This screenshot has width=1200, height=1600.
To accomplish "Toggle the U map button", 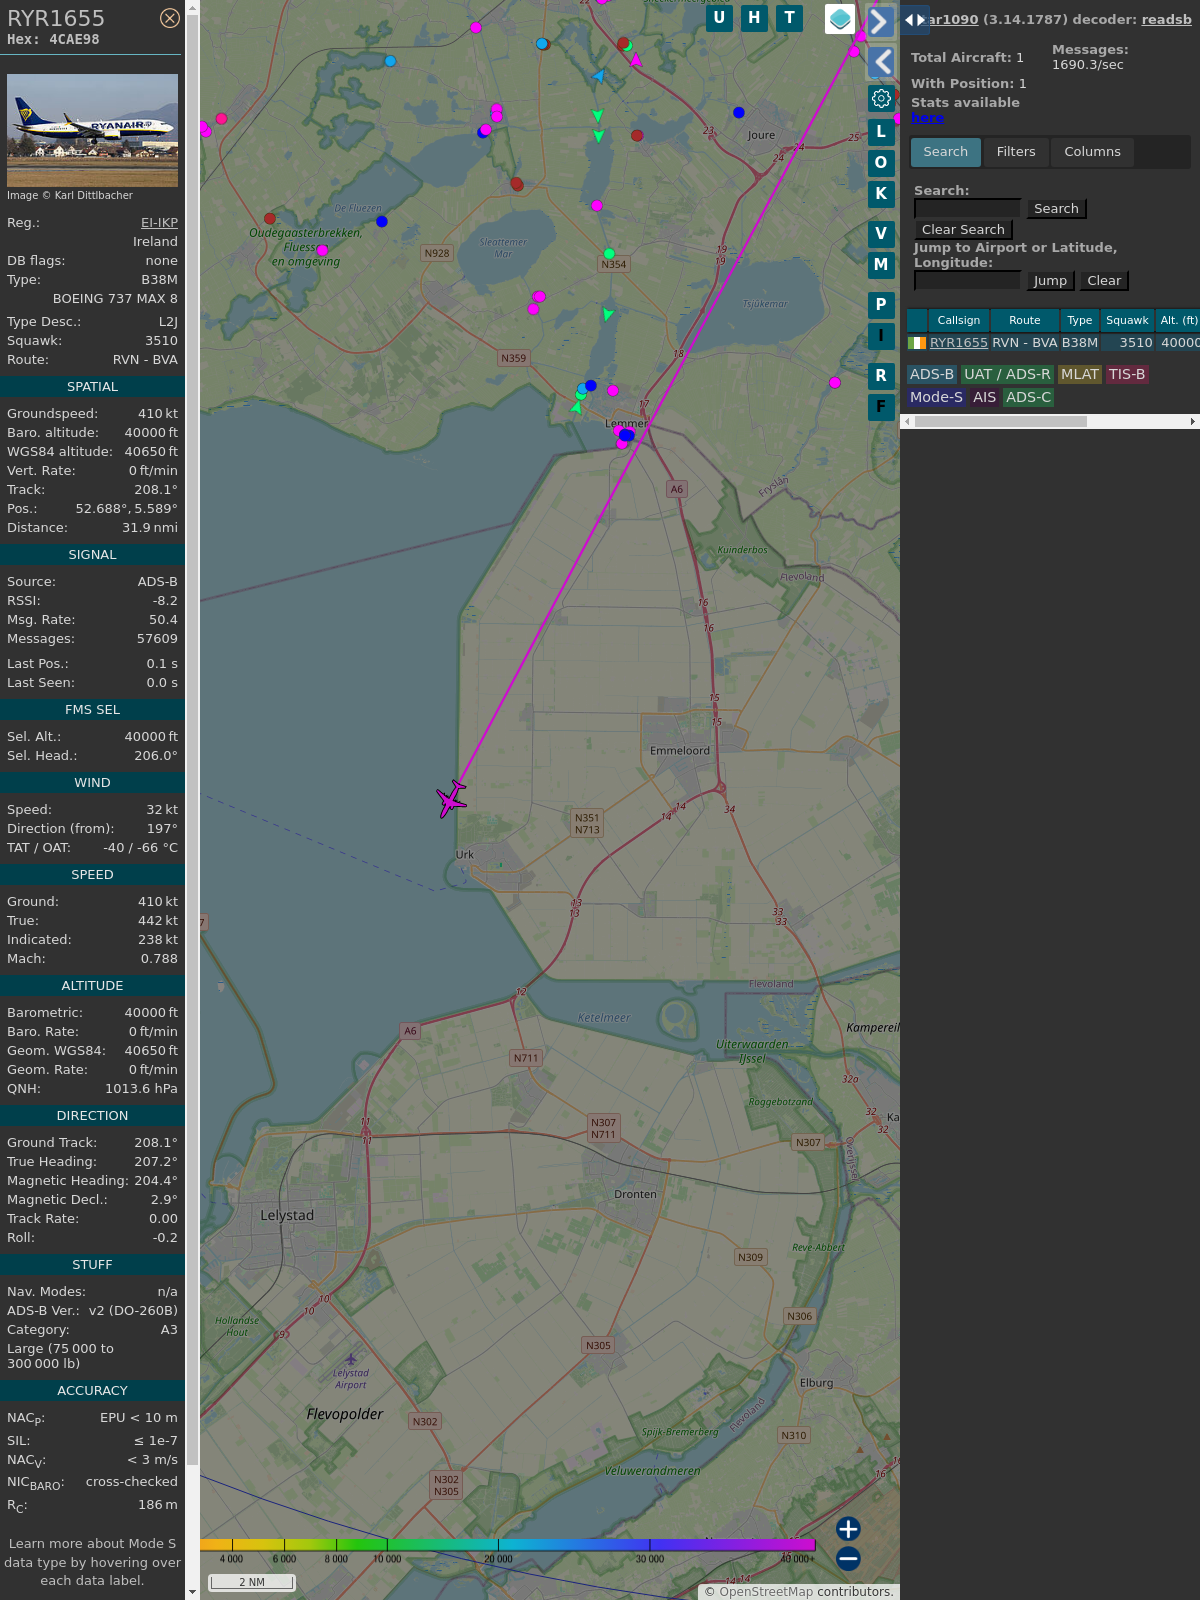I will [x=719, y=18].
